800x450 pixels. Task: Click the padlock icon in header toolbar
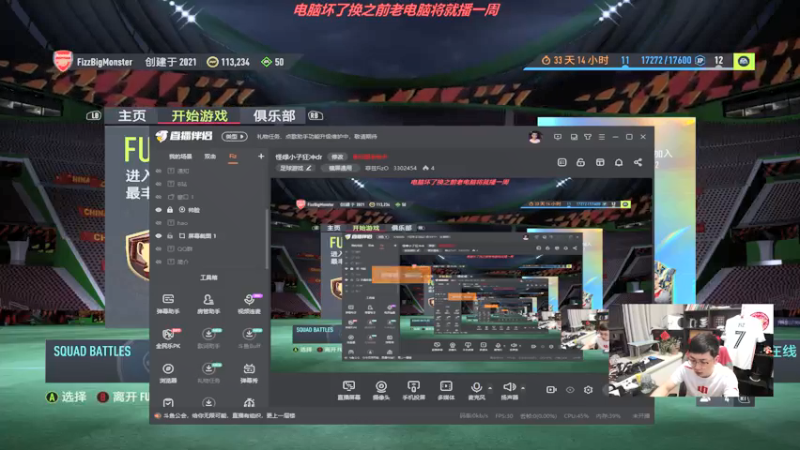coord(581,162)
